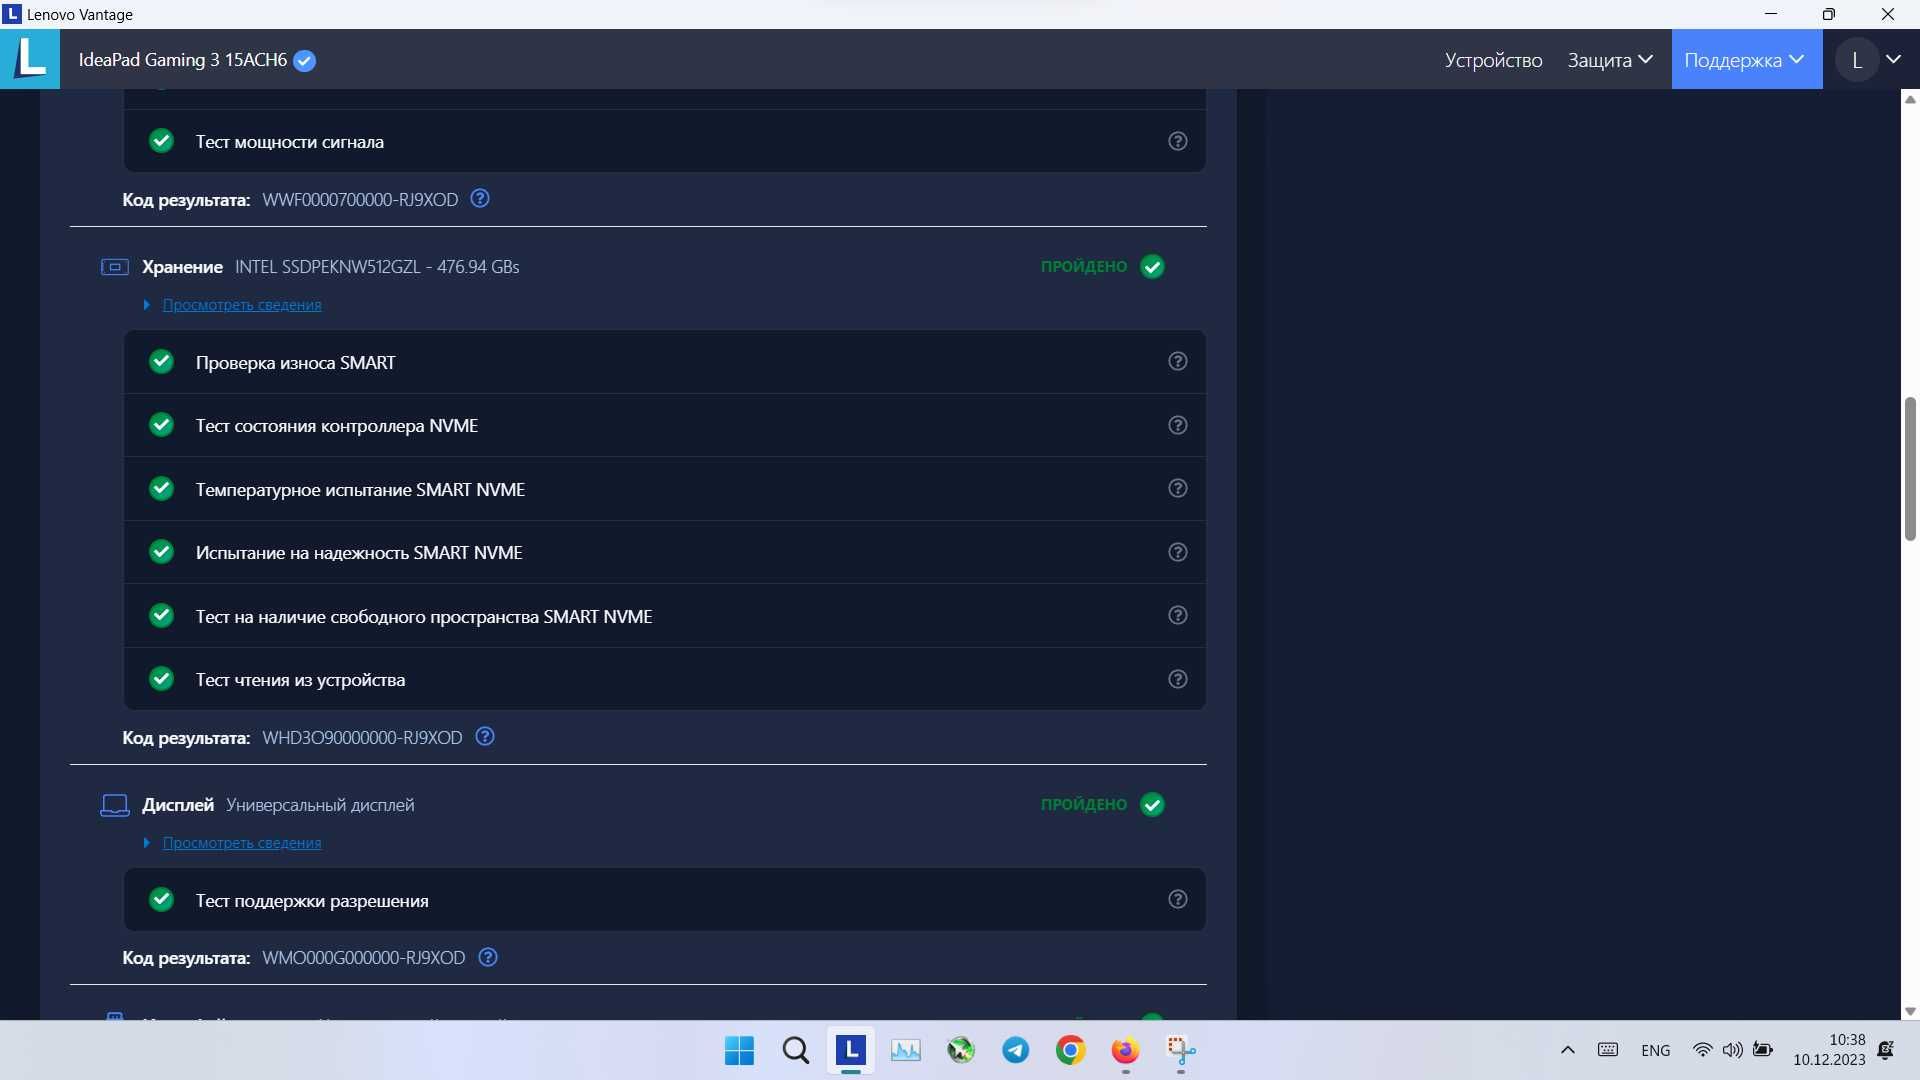This screenshot has width=1920, height=1080.
Task: Click the IdeaPad Gaming 3 15ACH6 title
Action: 183,60
